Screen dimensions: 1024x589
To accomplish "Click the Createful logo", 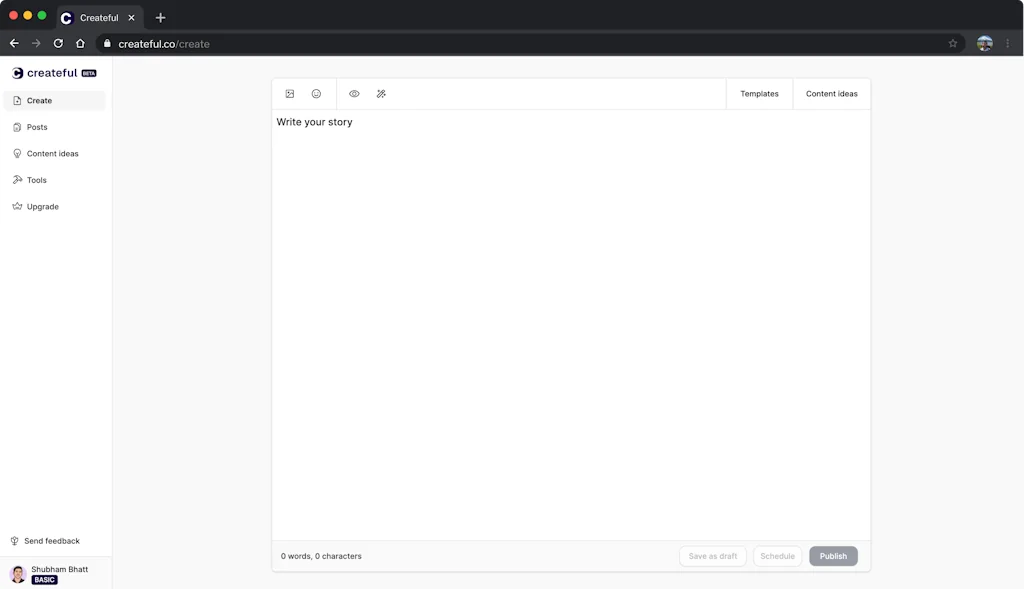I will (50, 72).
